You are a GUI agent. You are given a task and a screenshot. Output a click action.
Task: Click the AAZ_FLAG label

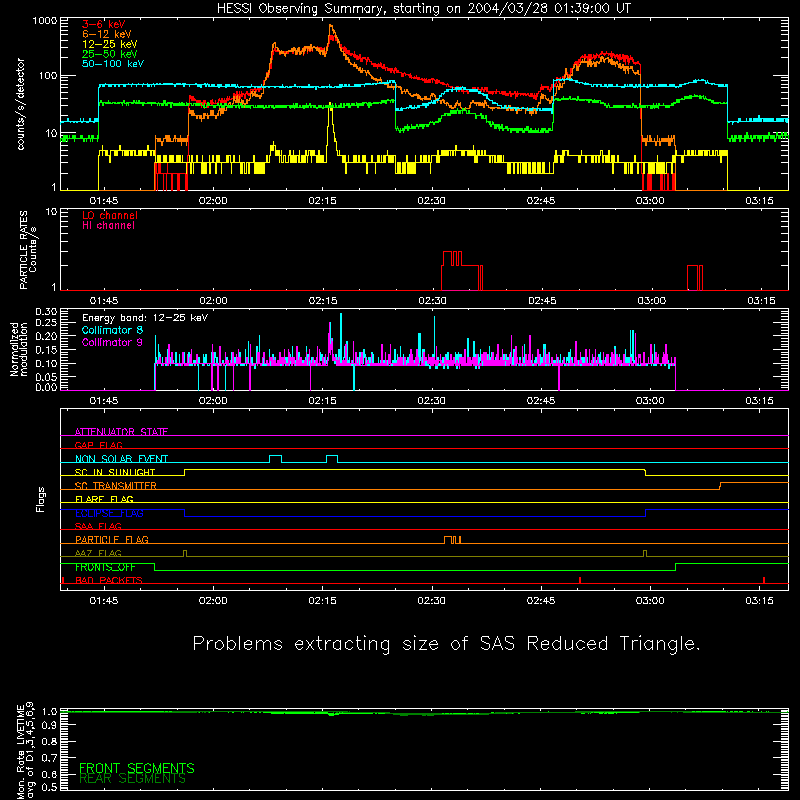tap(98, 553)
